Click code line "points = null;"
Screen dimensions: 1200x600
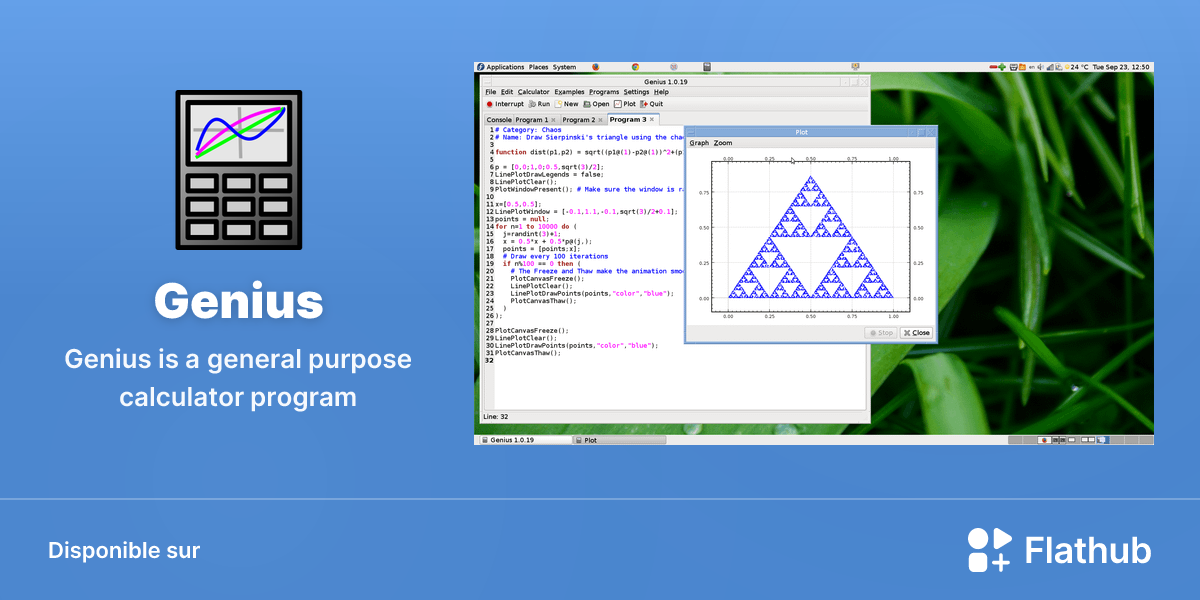coord(522,219)
